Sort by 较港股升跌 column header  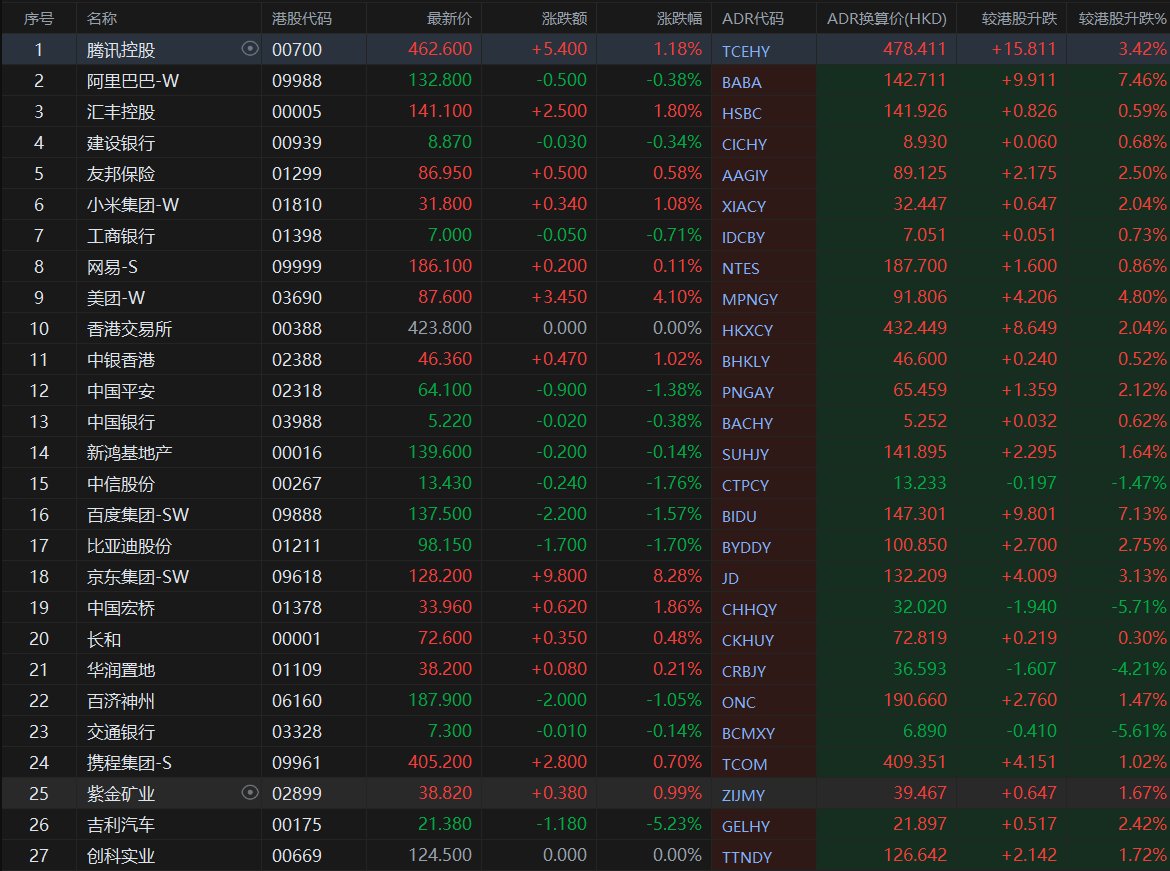1019,19
